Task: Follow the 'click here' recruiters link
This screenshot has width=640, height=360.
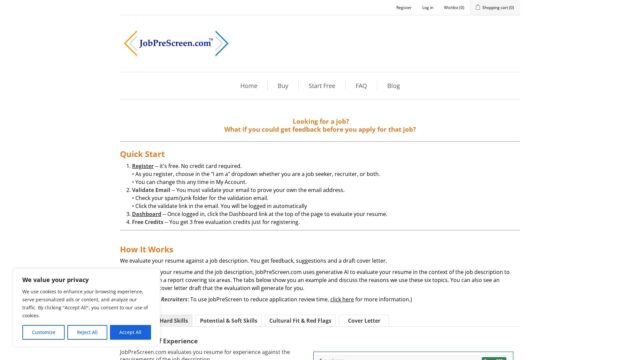Action: click(x=342, y=299)
